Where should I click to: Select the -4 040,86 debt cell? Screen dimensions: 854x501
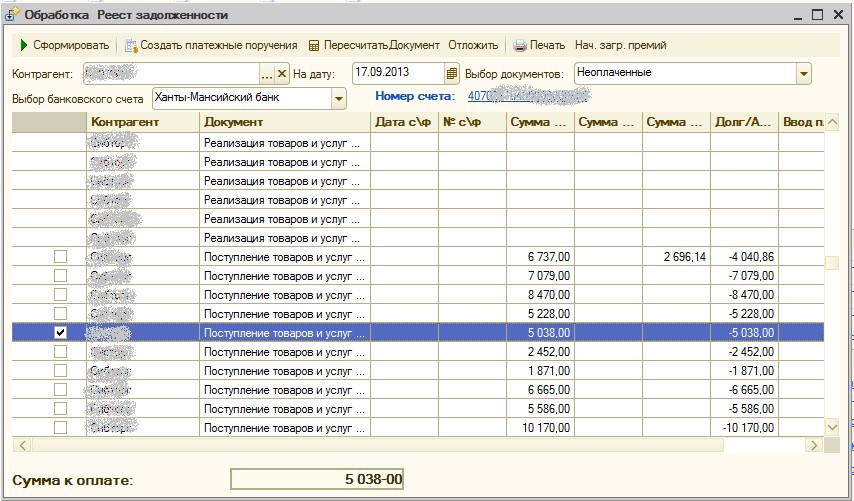[x=745, y=256]
